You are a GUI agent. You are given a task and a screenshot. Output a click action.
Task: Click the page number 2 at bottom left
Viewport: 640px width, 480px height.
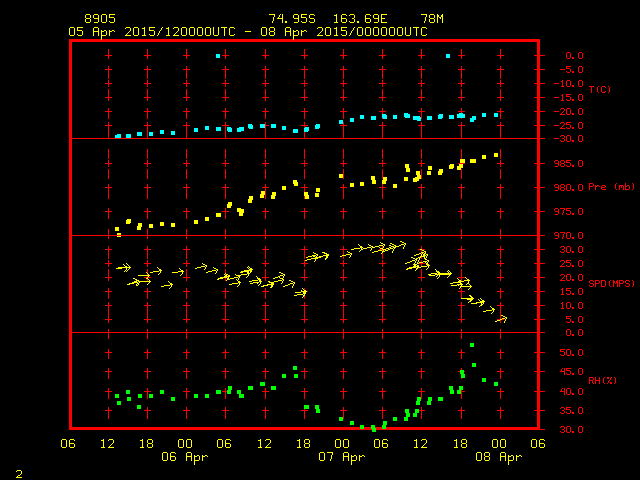click(x=19, y=474)
